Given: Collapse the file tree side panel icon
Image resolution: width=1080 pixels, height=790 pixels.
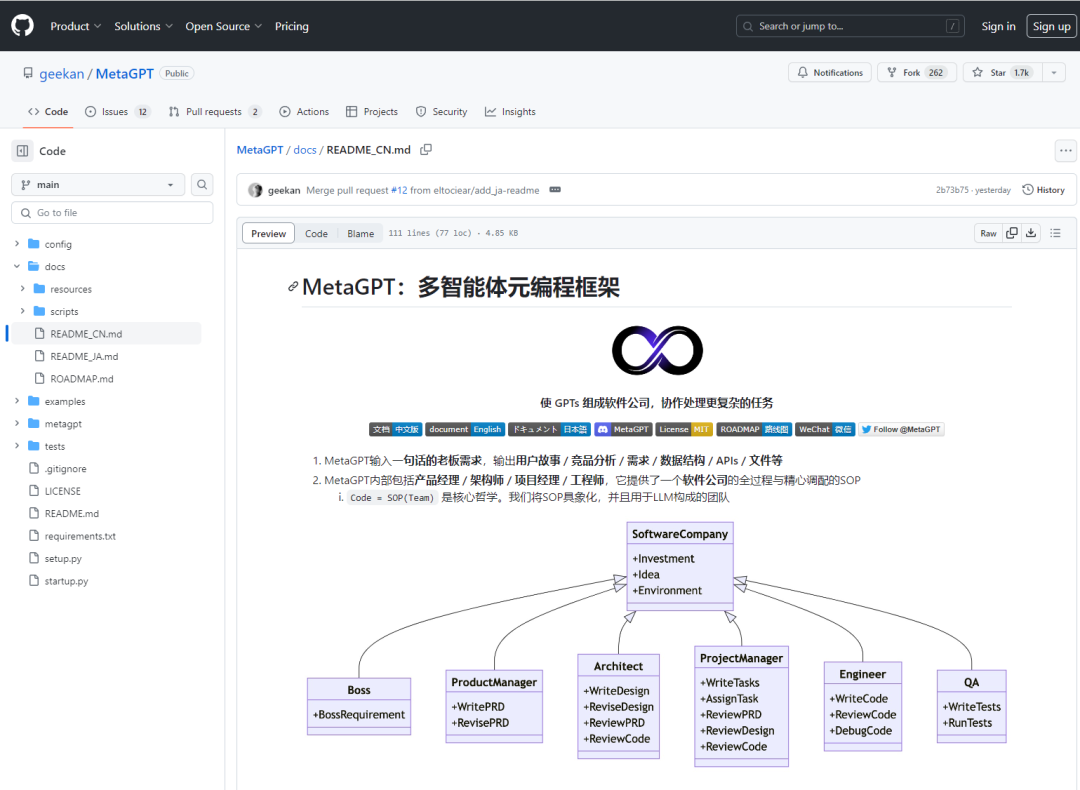Looking at the screenshot, I should click(x=23, y=151).
